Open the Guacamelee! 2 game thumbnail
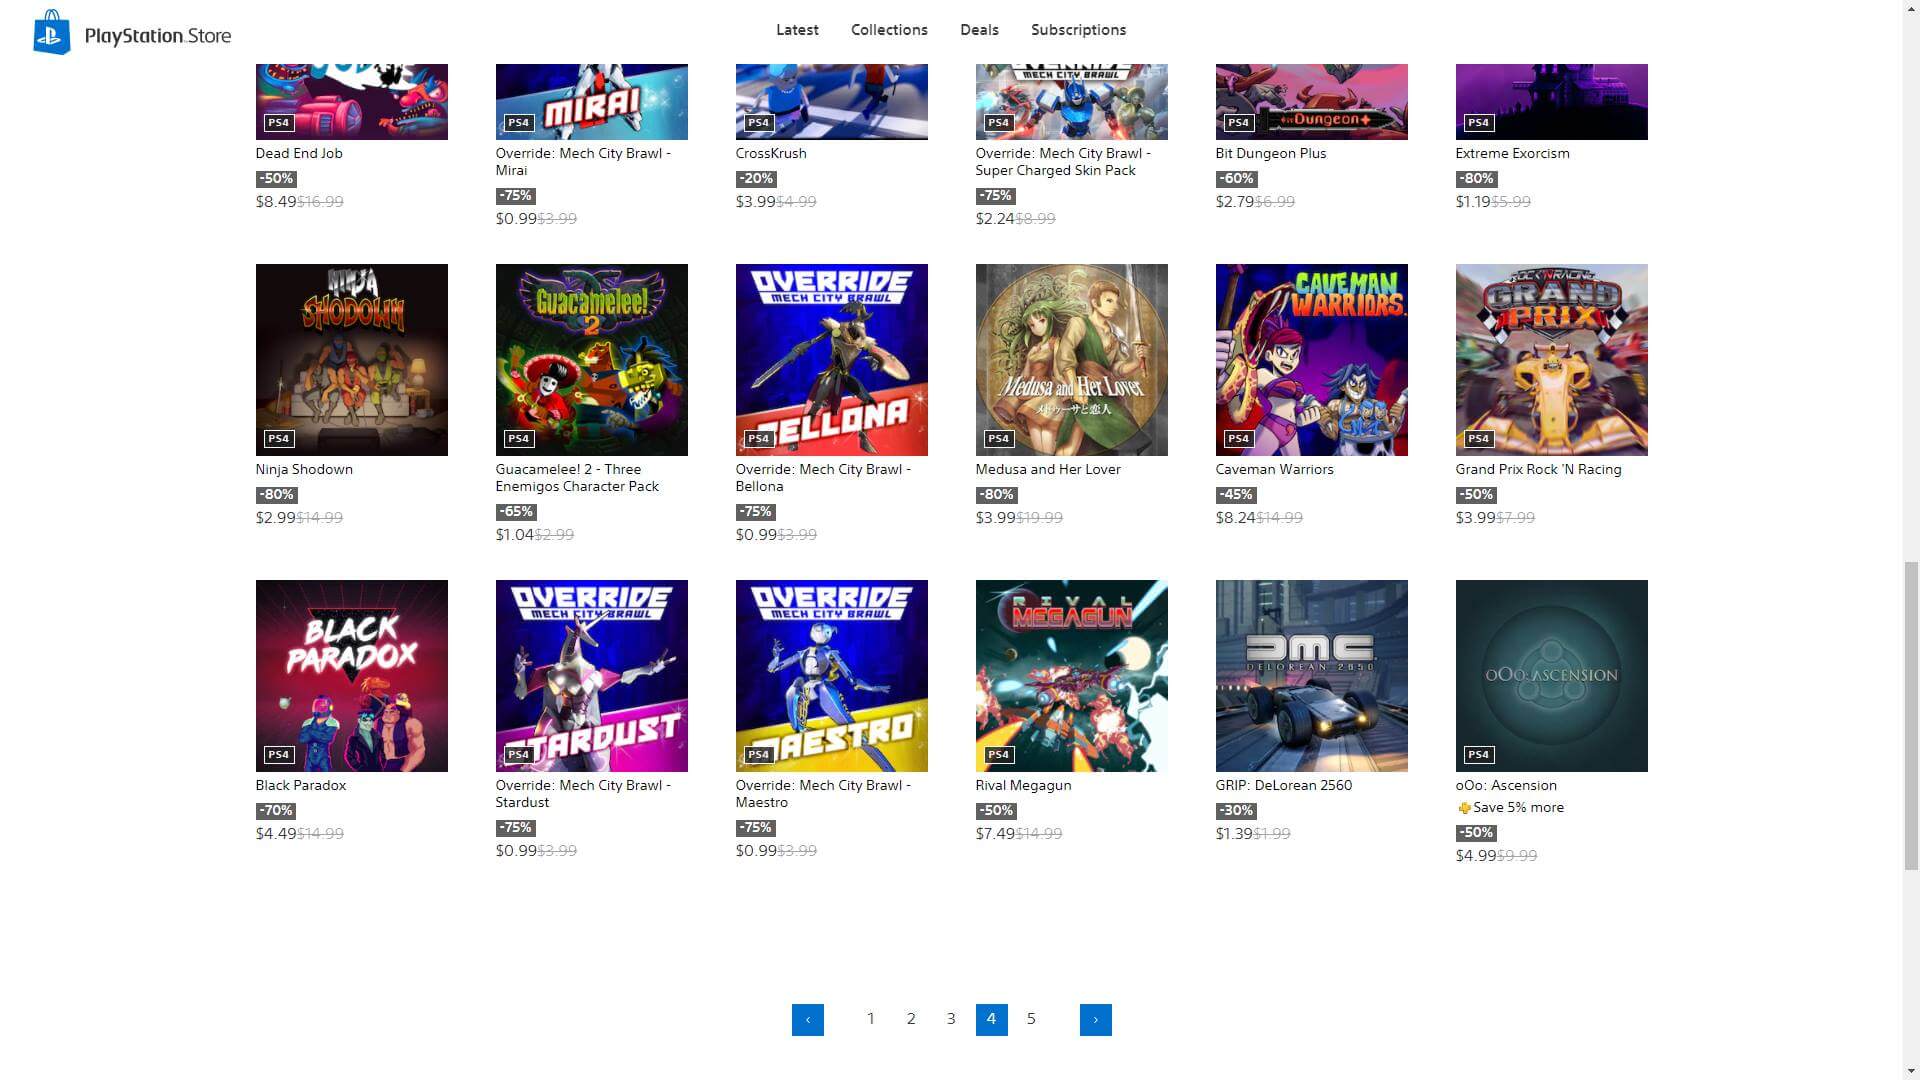 click(591, 360)
